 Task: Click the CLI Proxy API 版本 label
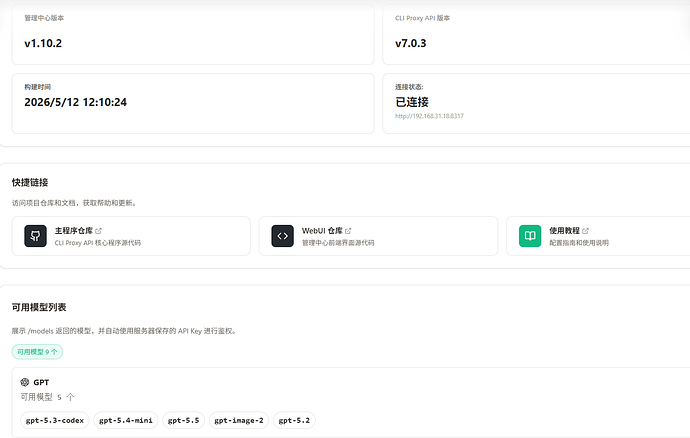click(422, 18)
